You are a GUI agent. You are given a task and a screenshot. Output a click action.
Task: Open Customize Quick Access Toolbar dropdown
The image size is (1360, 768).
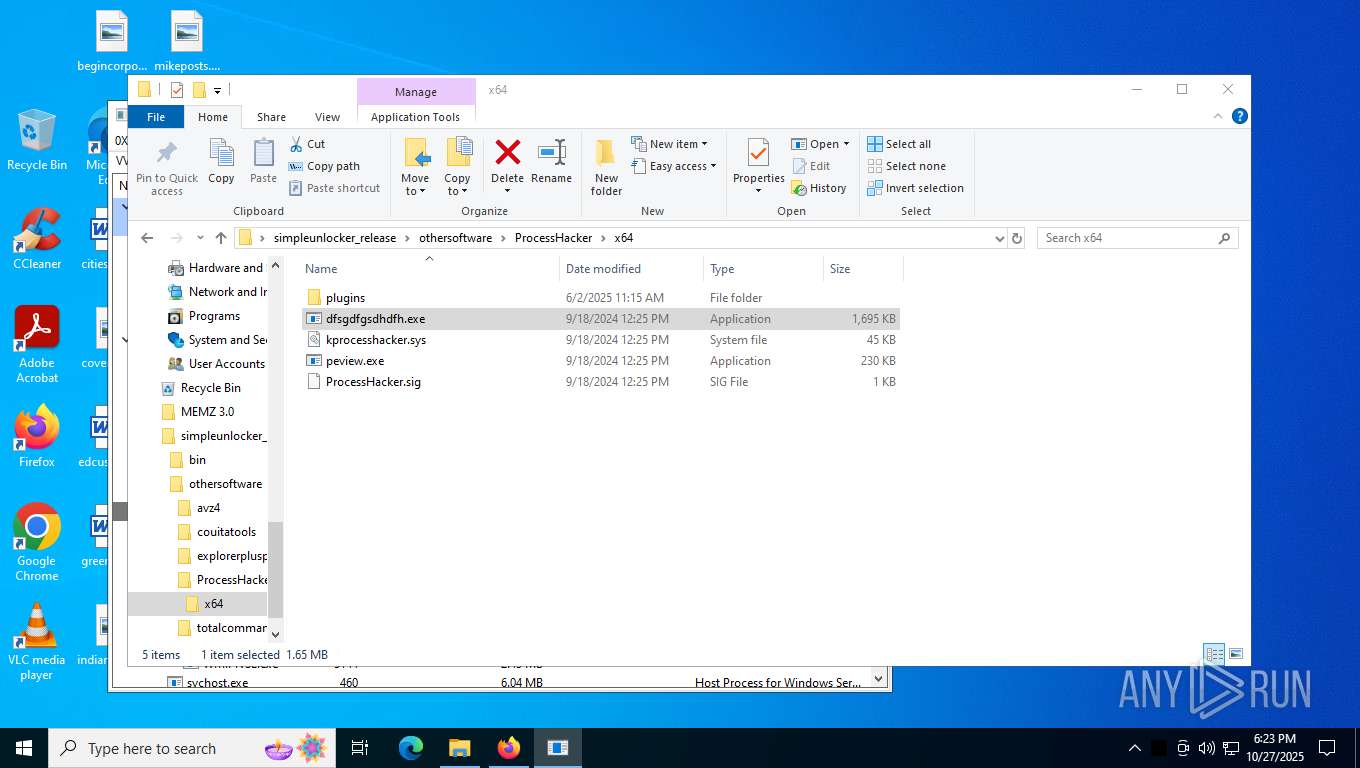click(x=217, y=90)
